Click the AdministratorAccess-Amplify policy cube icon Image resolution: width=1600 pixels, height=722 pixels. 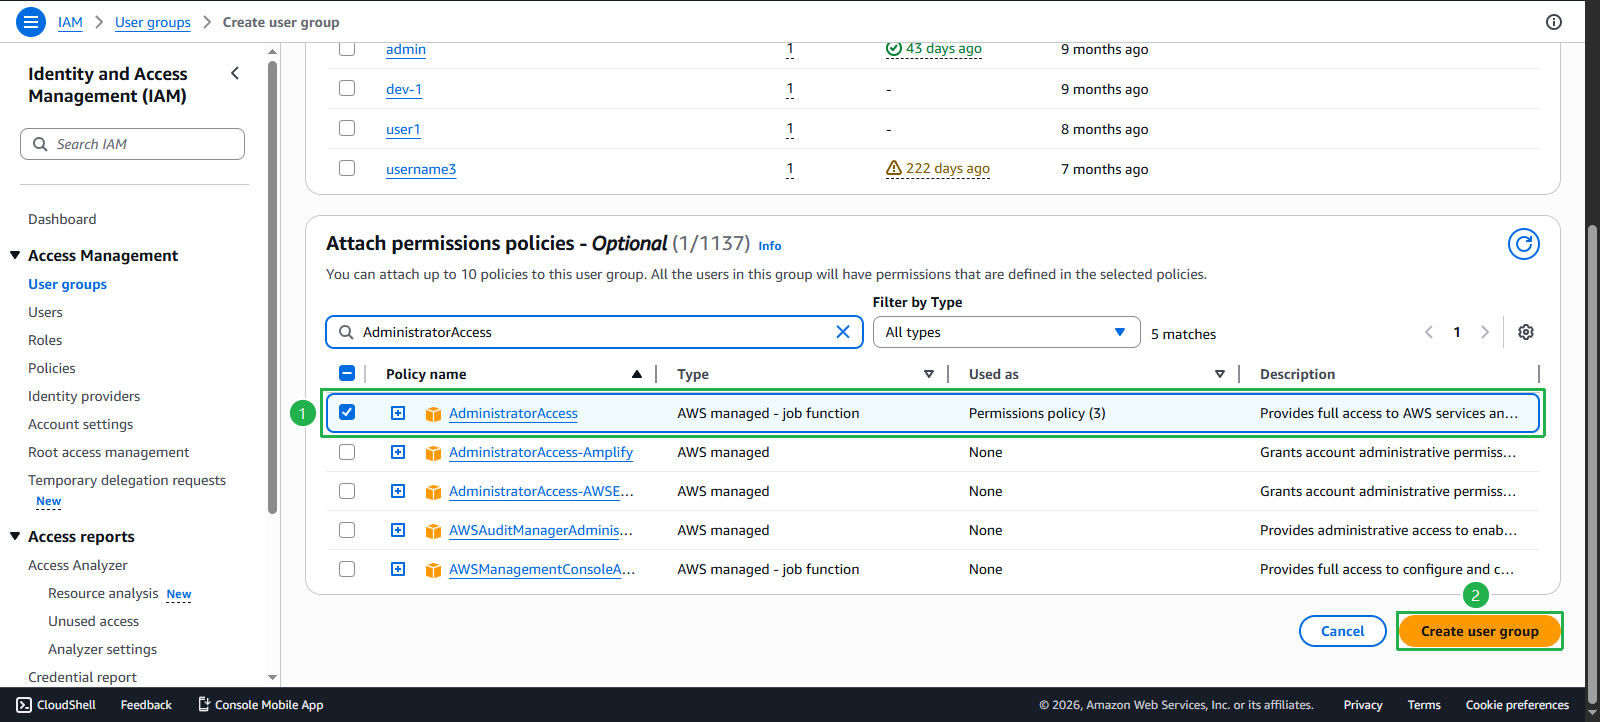click(x=433, y=453)
